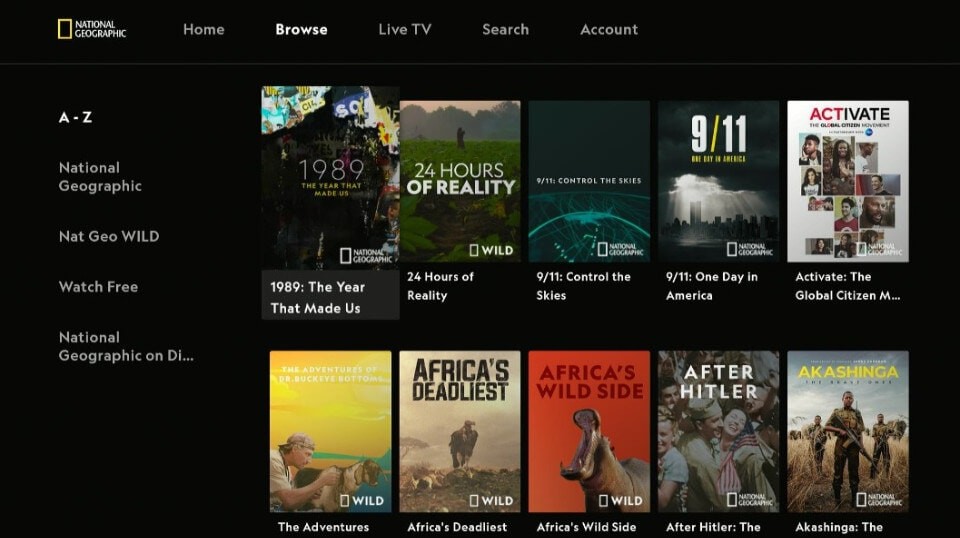Image resolution: width=960 pixels, height=538 pixels.
Task: Click the '9/11: Control the Skies' title text
Action: (x=583, y=286)
